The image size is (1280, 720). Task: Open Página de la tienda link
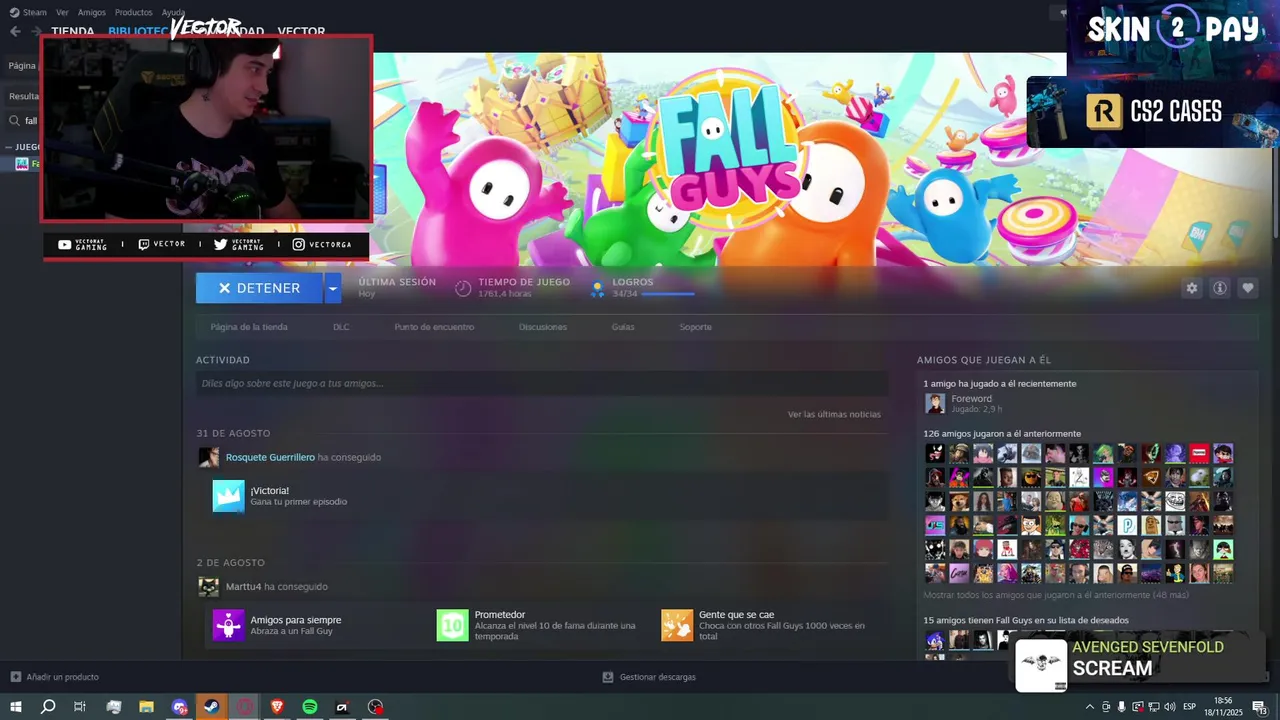click(x=249, y=327)
